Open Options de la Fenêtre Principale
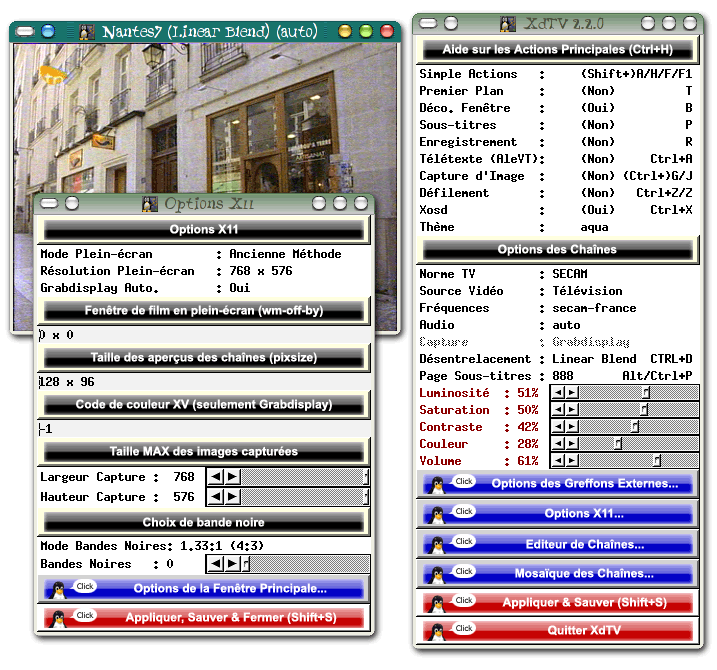 point(204,589)
